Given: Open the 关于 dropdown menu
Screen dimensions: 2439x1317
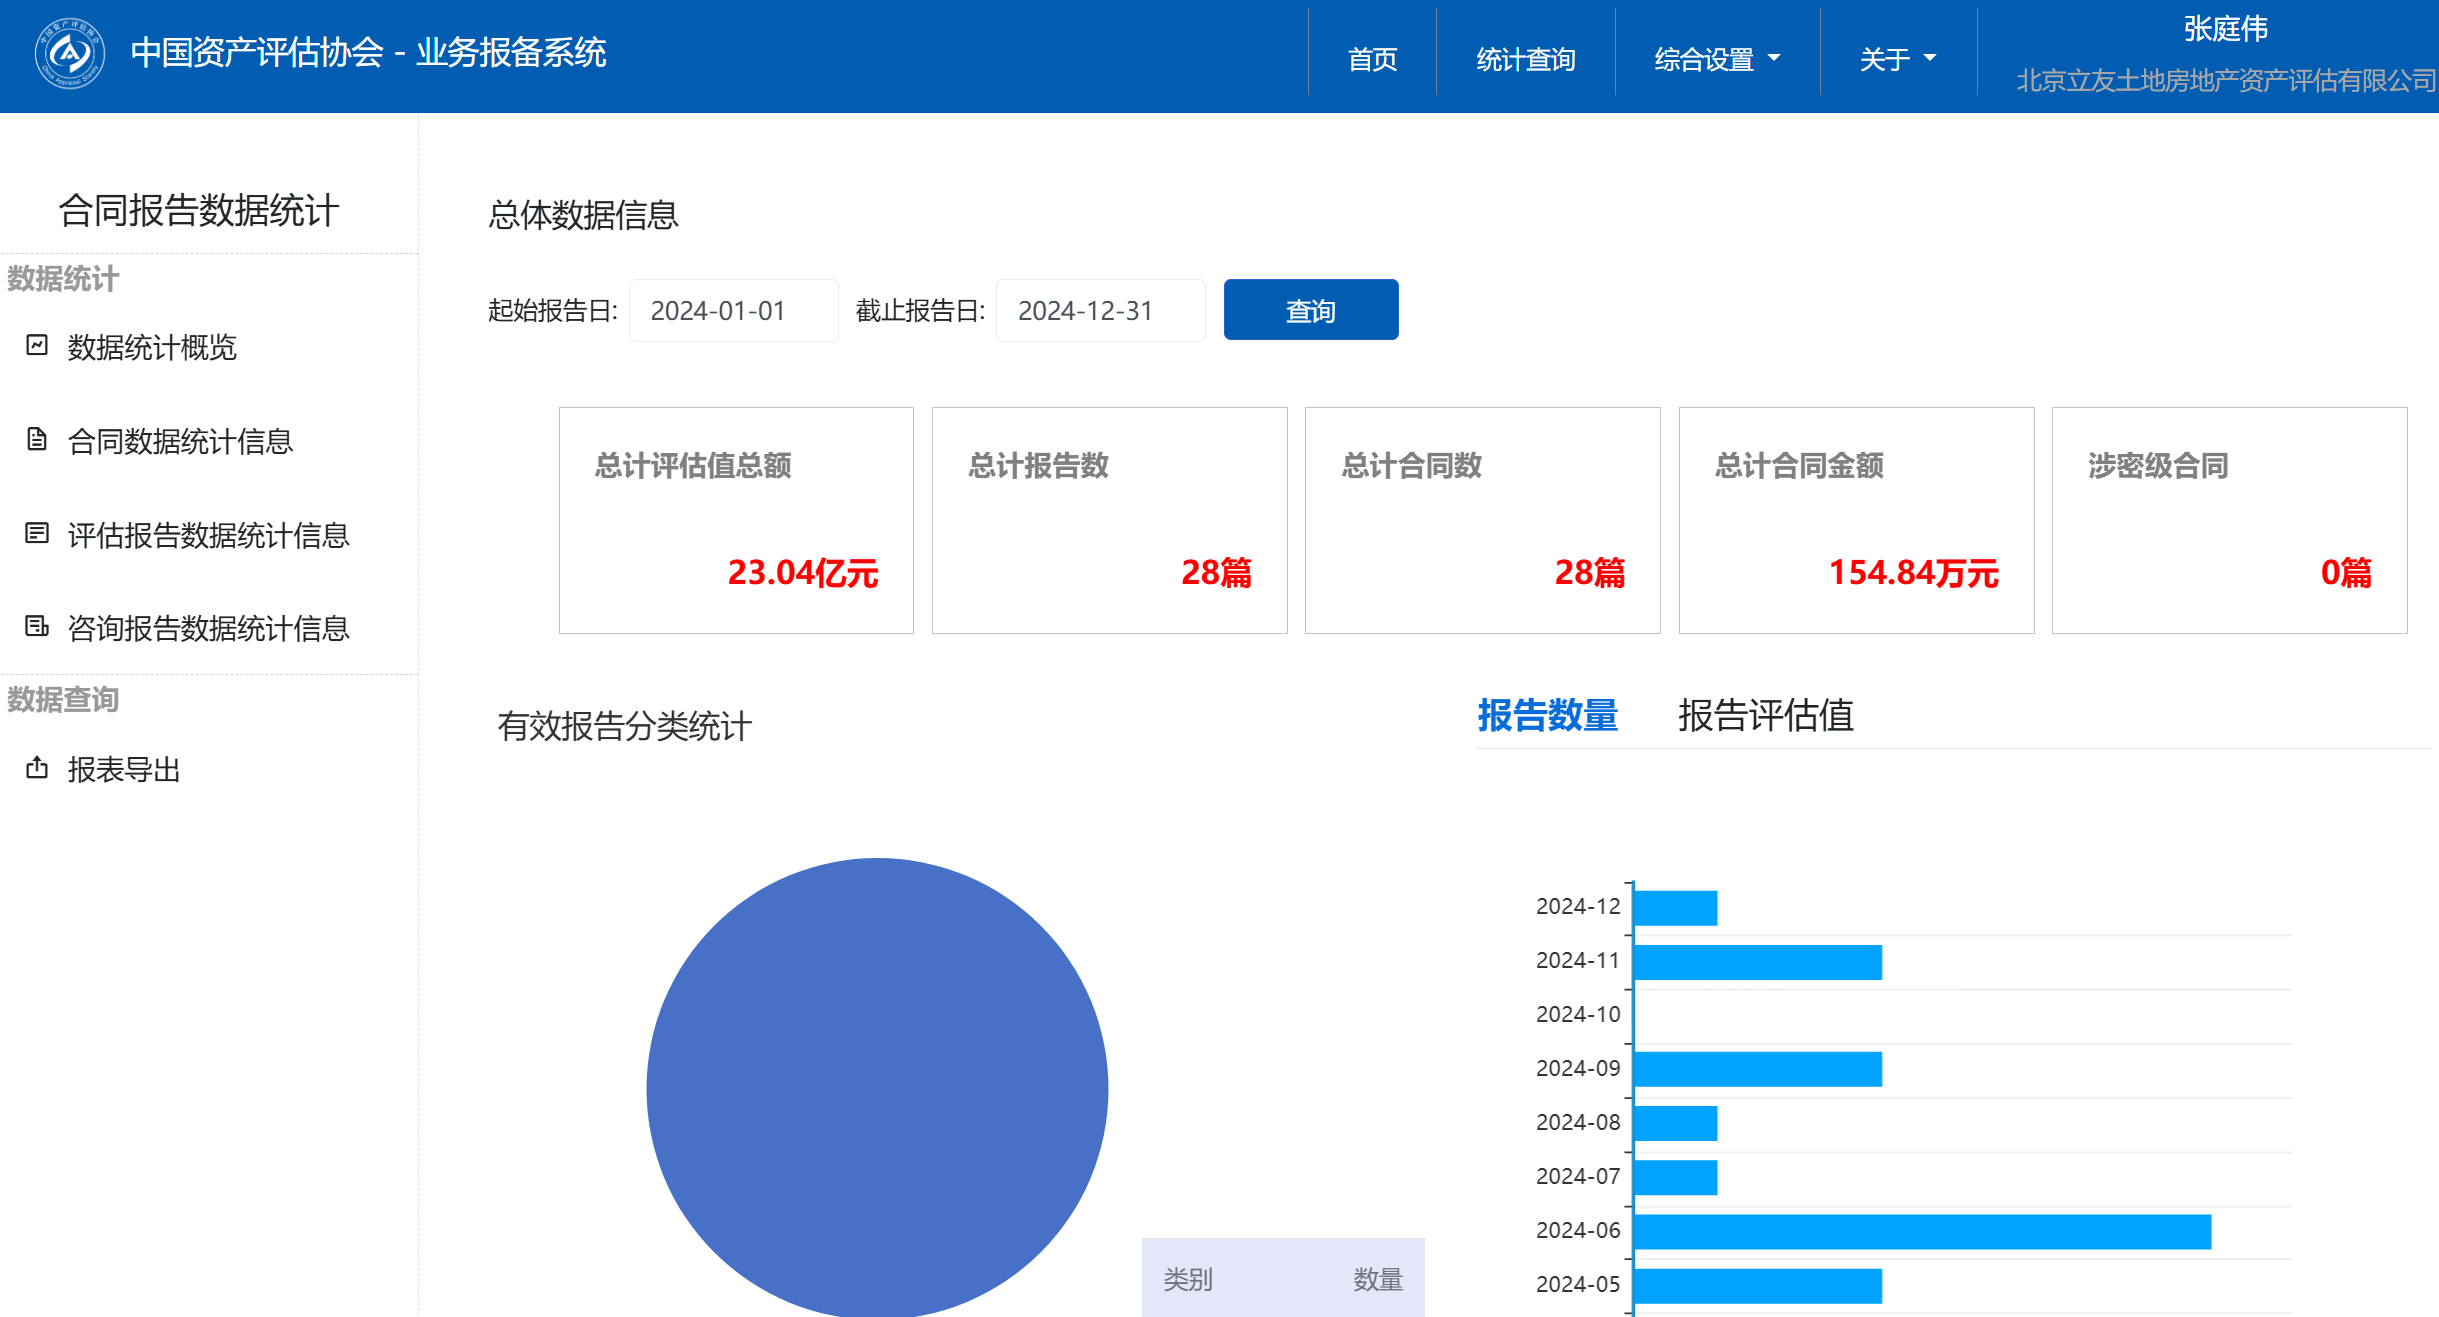Looking at the screenshot, I should pos(1897,59).
